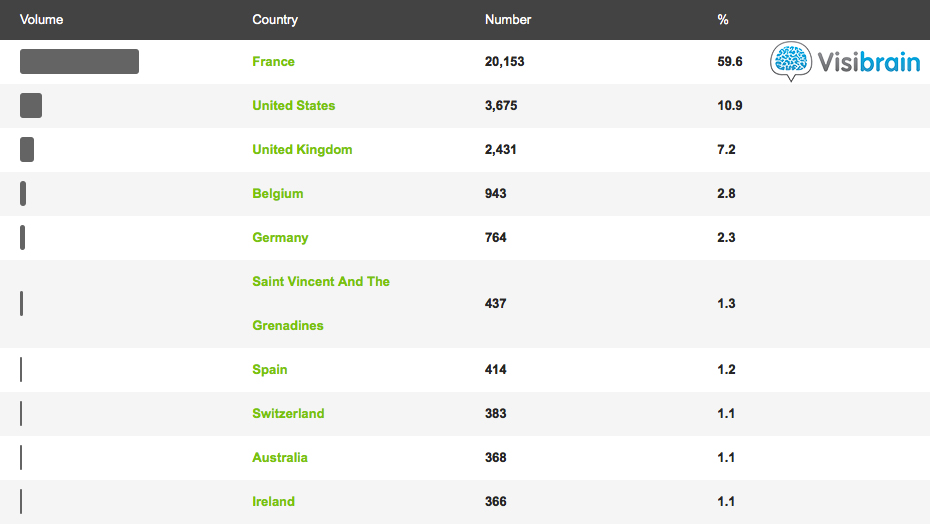The width and height of the screenshot is (930, 524).
Task: Select the Ireland country link
Action: click(273, 502)
